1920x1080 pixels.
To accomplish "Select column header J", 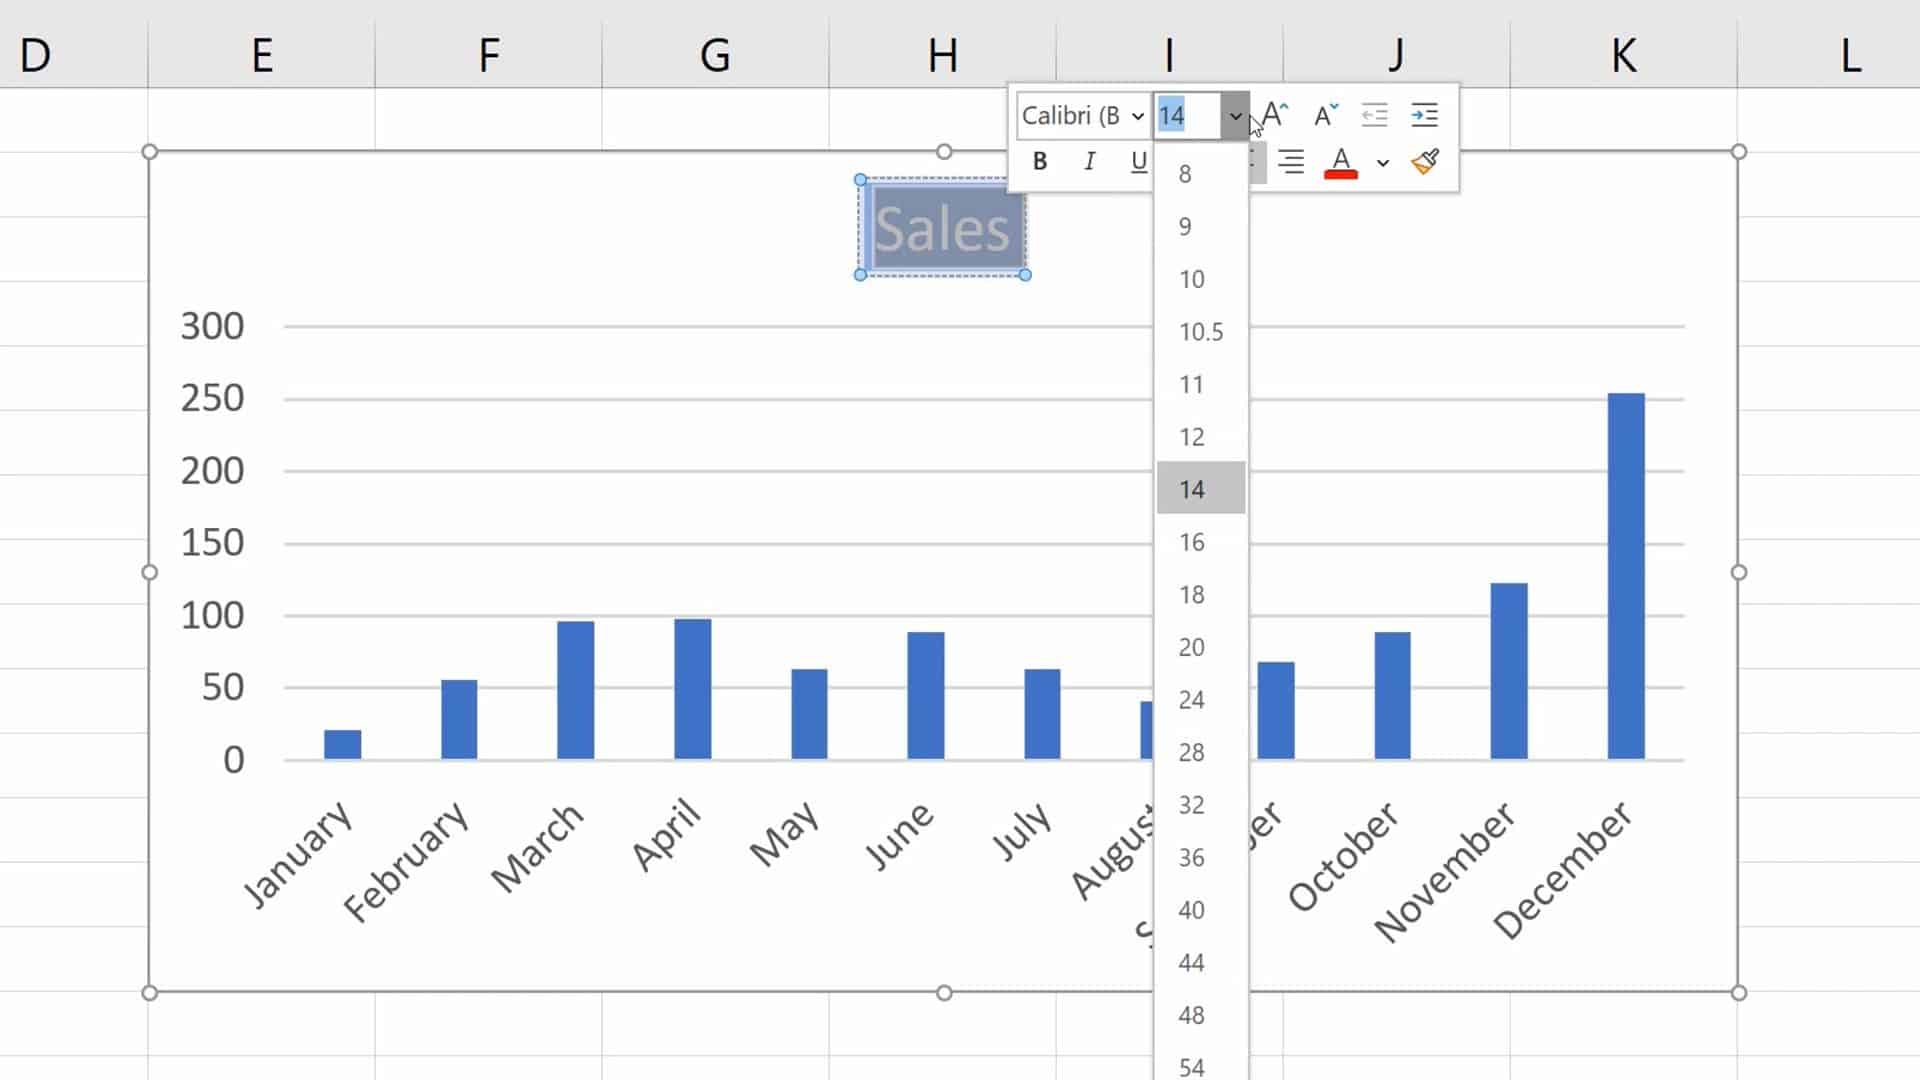I will point(1396,55).
